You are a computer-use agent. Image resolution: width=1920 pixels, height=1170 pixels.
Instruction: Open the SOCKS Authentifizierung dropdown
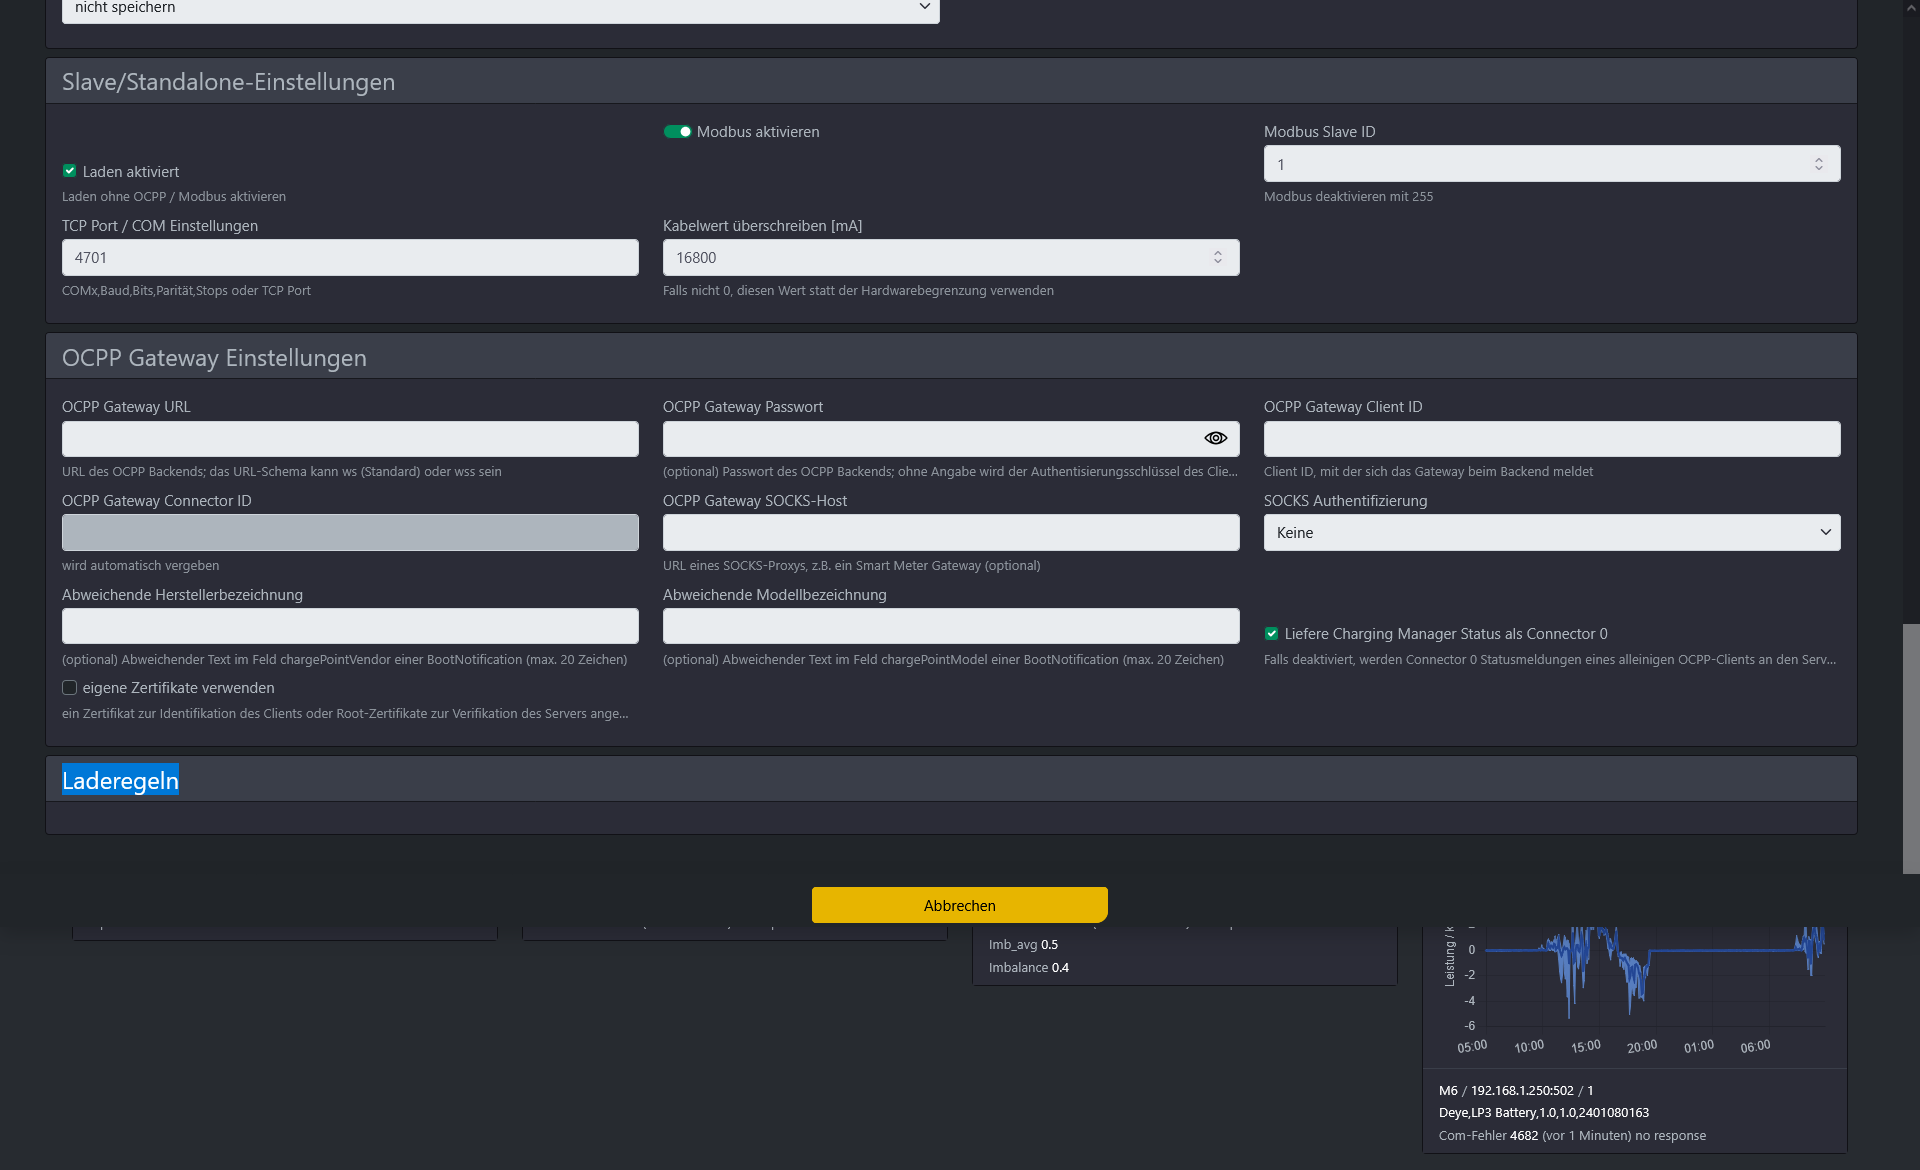point(1551,533)
